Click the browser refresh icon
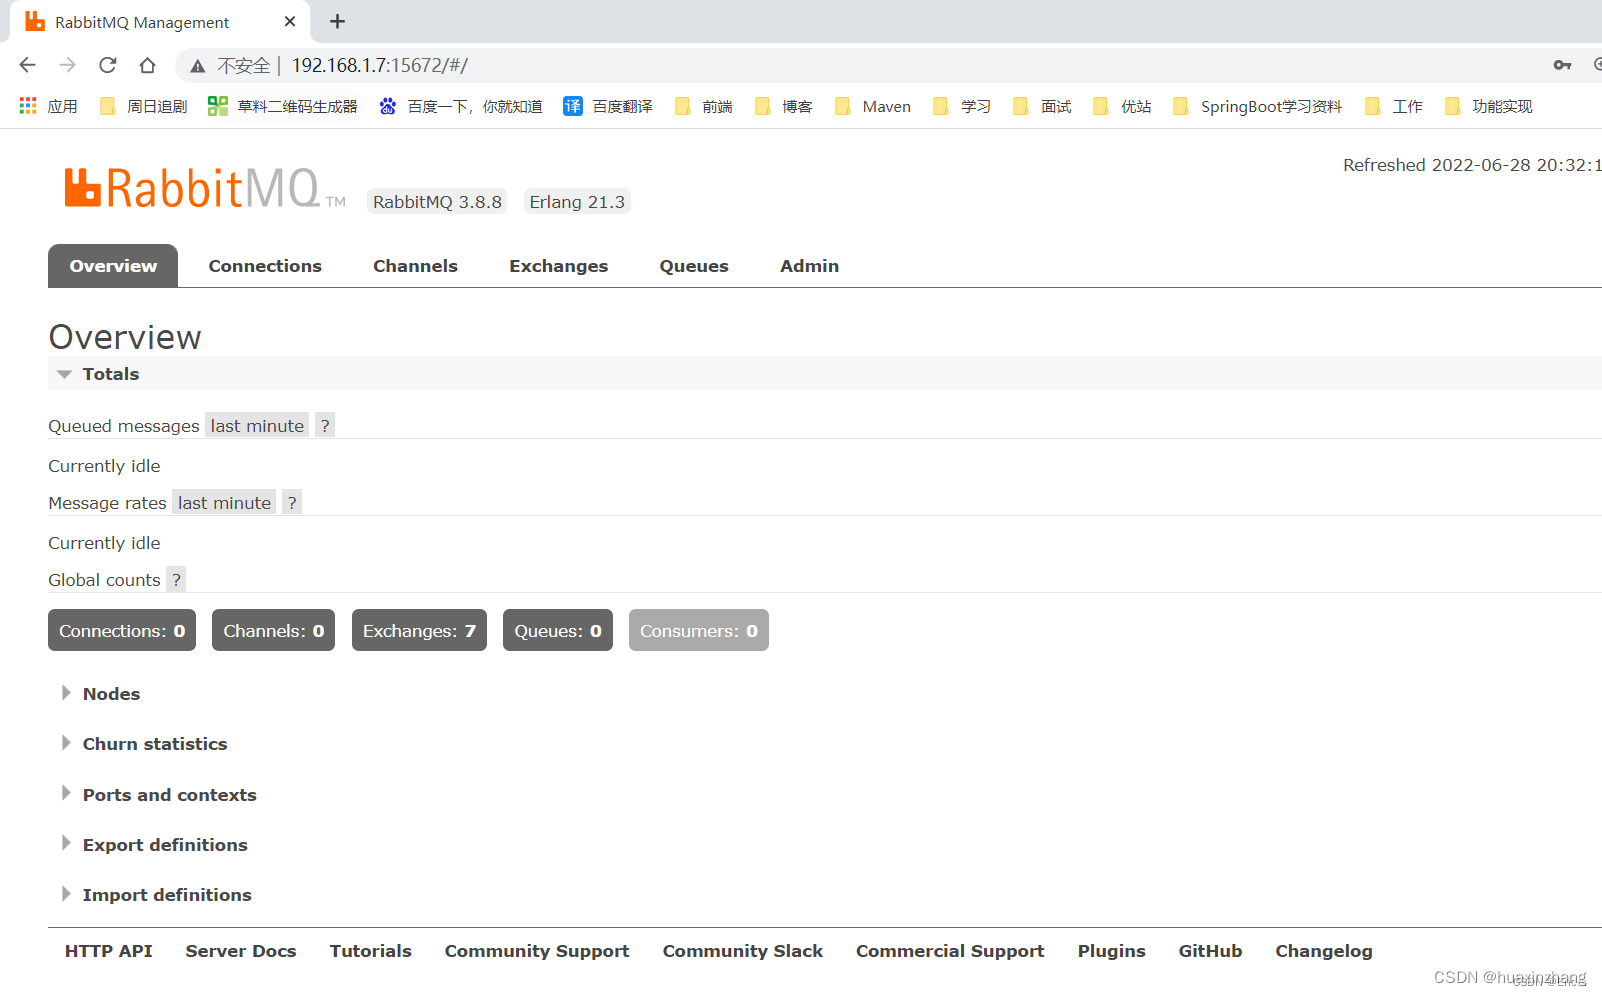This screenshot has height=996, width=1602. pos(107,65)
